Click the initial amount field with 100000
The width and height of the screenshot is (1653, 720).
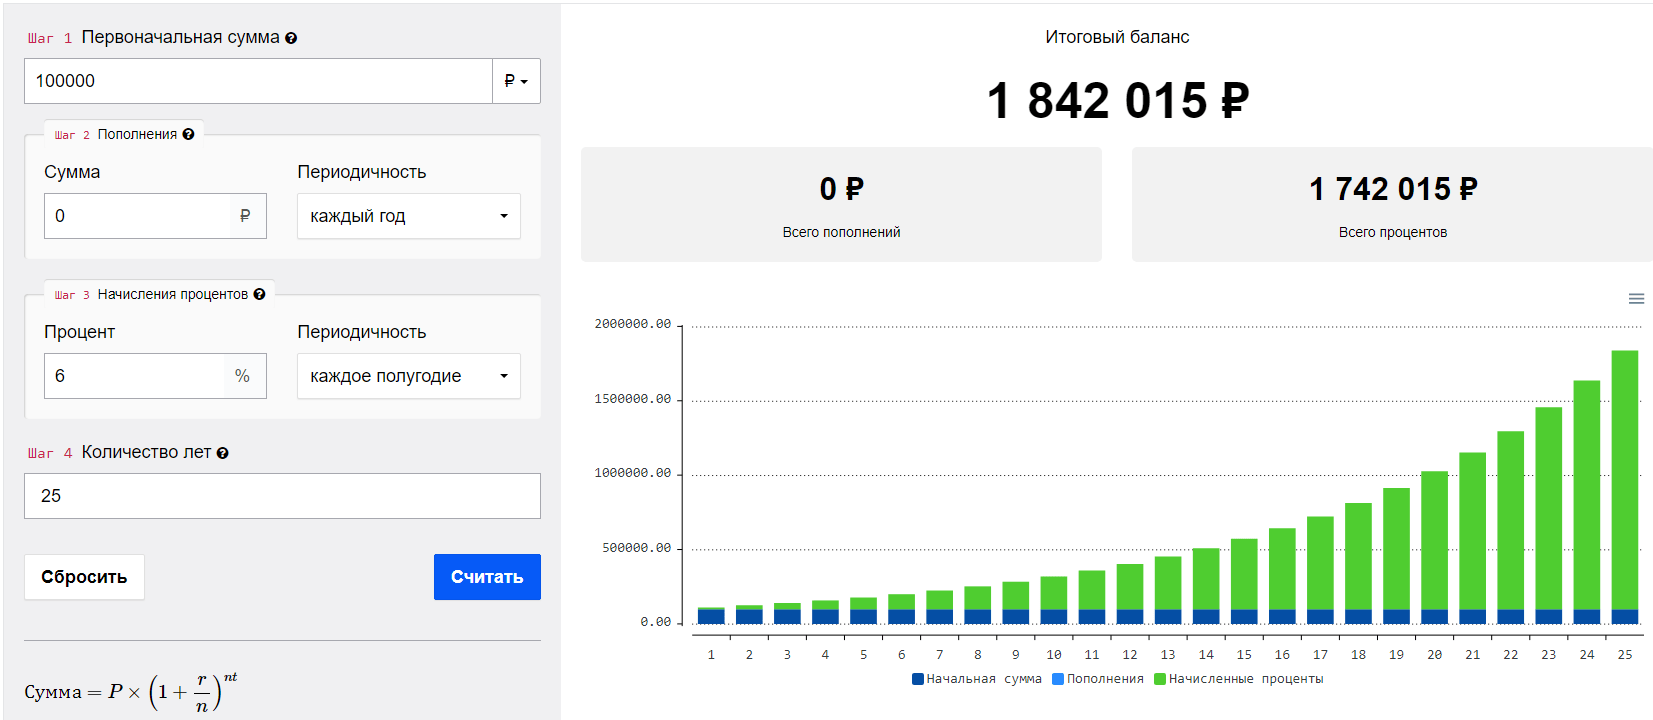coord(258,81)
